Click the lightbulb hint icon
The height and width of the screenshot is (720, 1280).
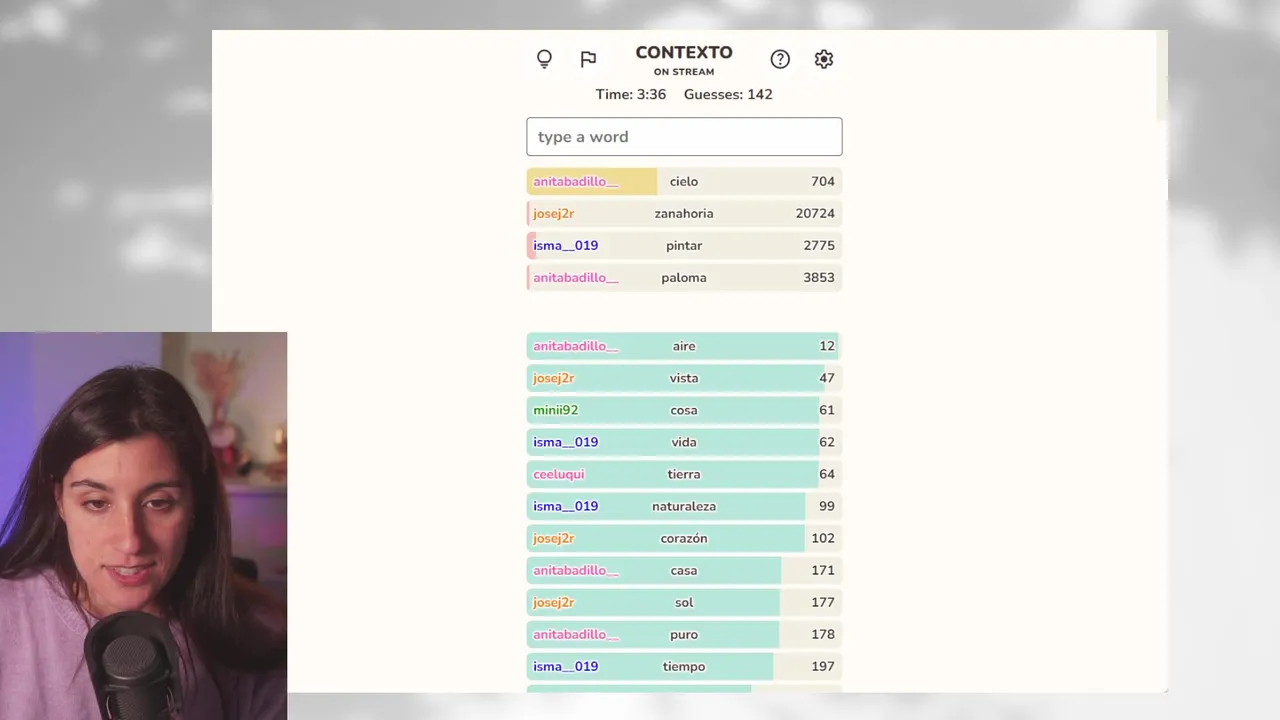click(544, 59)
